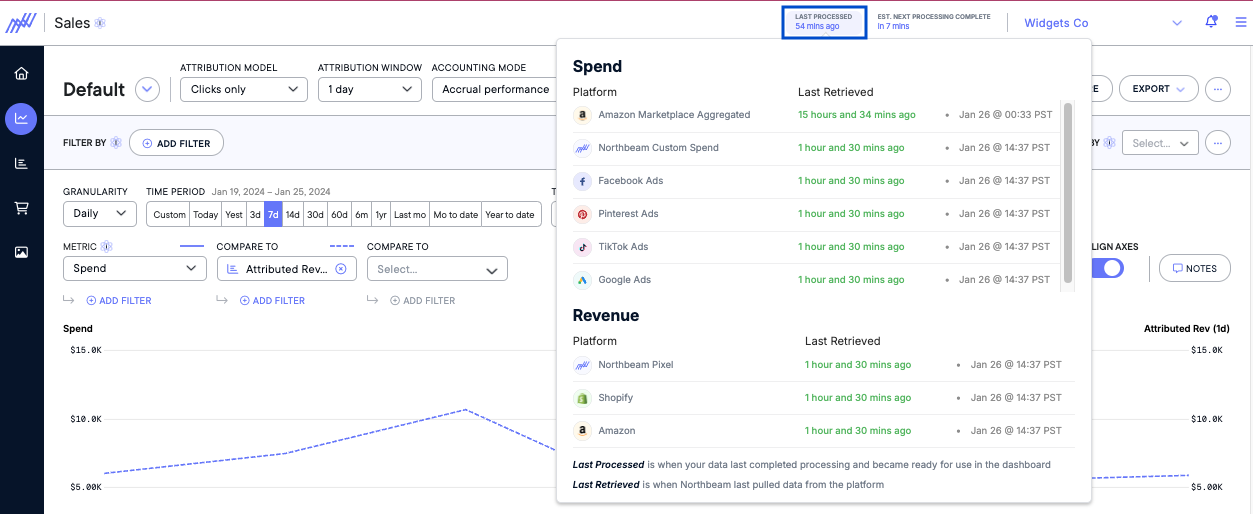The image size is (1253, 514).
Task: Open the Select dropdown near top right filter
Action: 1160,143
